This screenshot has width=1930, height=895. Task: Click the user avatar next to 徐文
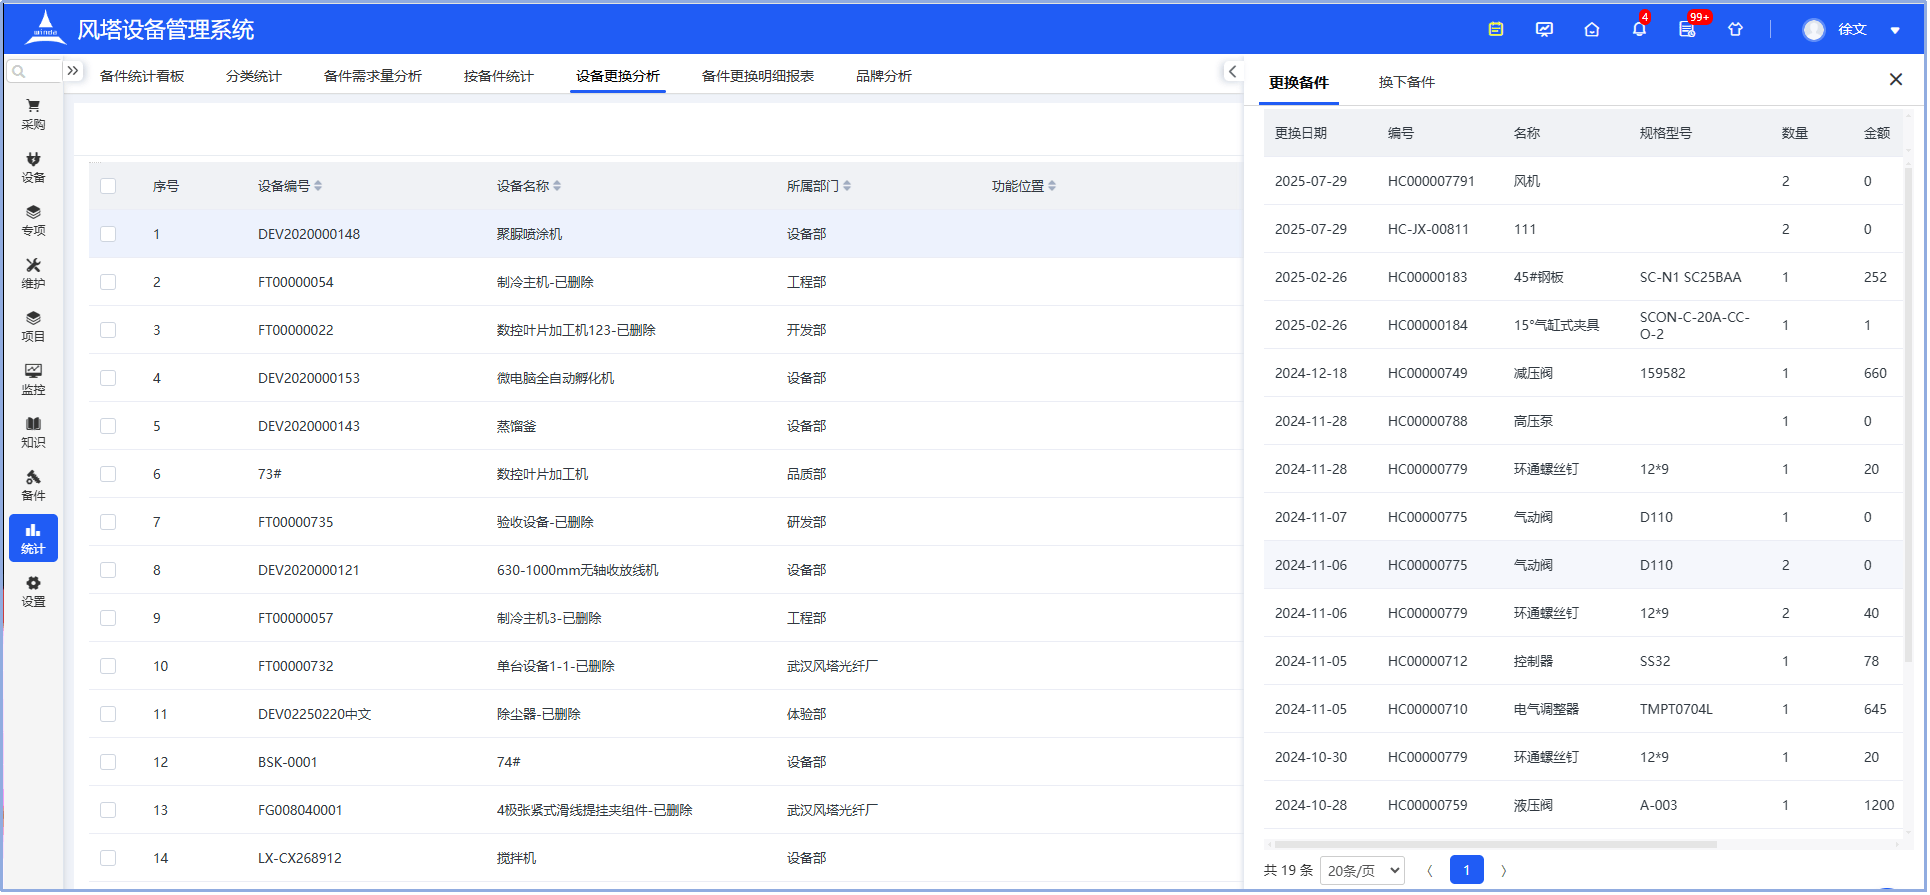tap(1814, 30)
